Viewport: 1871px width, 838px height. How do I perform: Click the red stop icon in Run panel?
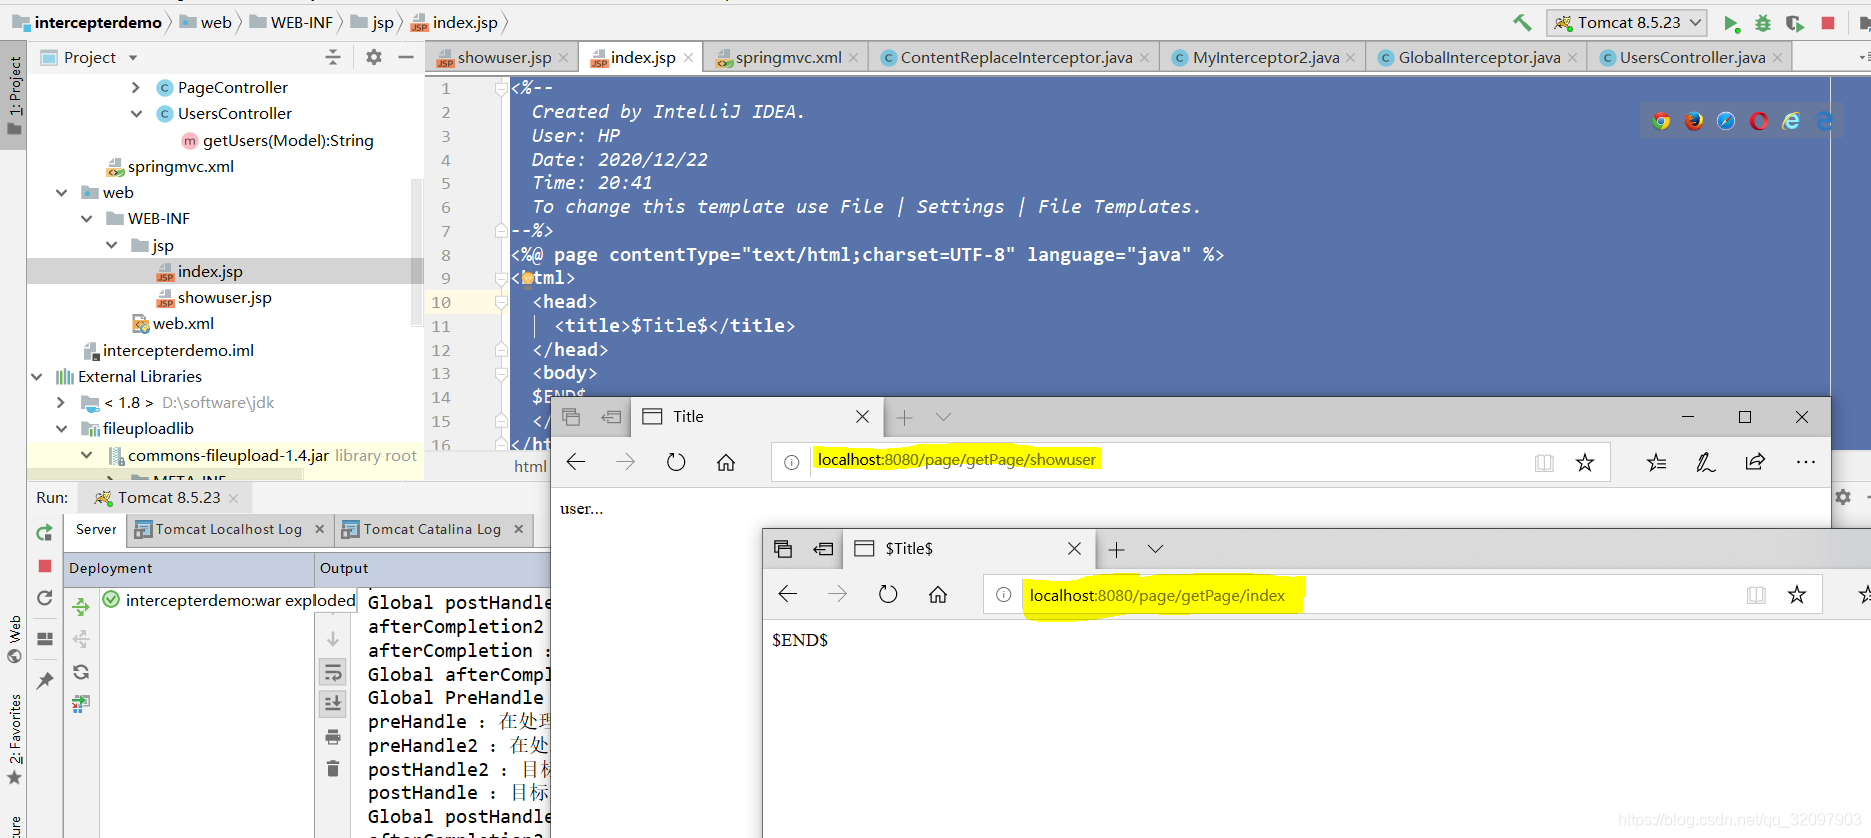(45, 566)
